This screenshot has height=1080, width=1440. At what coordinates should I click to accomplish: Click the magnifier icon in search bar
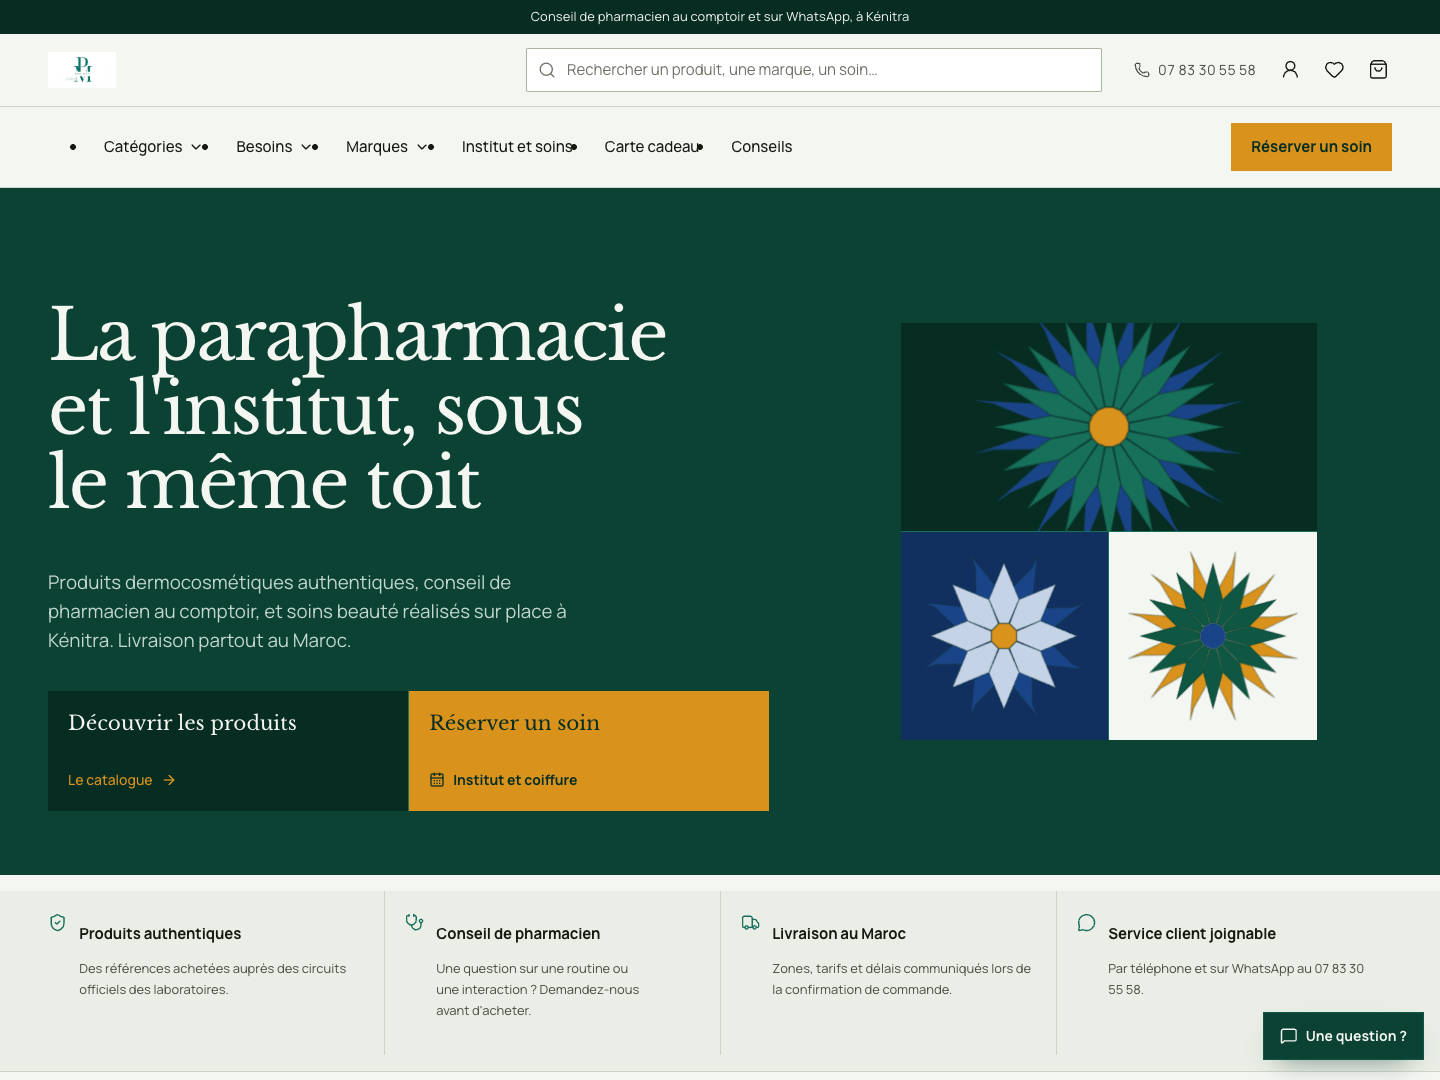[547, 70]
